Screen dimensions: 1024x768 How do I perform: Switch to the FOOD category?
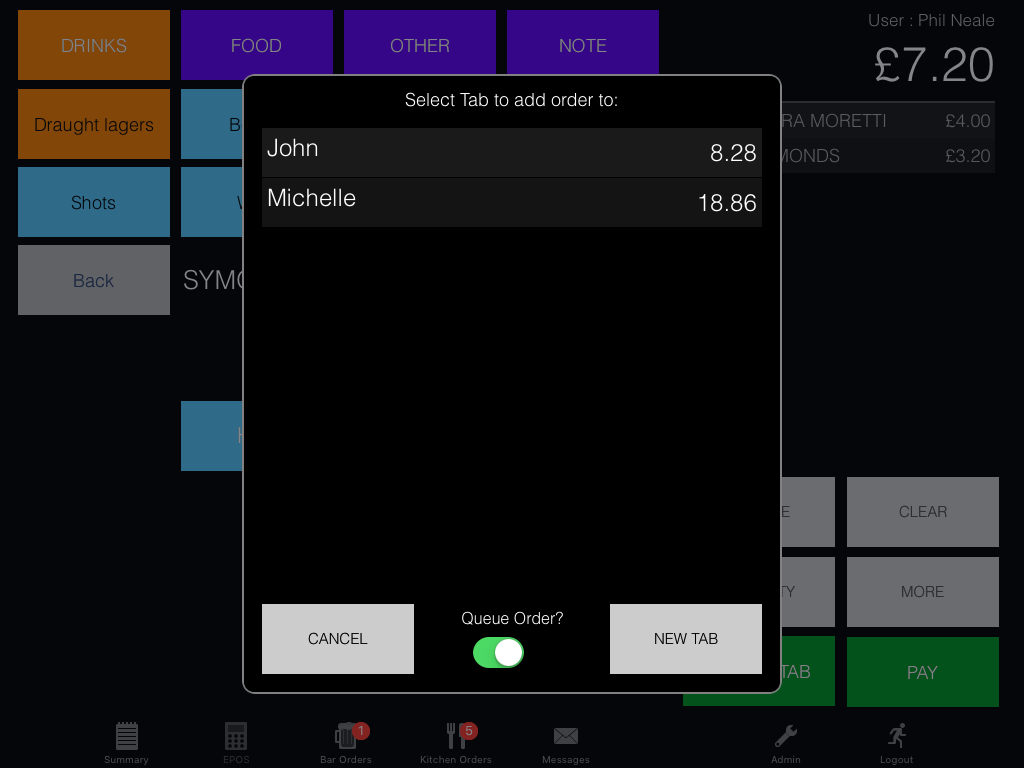pos(256,45)
